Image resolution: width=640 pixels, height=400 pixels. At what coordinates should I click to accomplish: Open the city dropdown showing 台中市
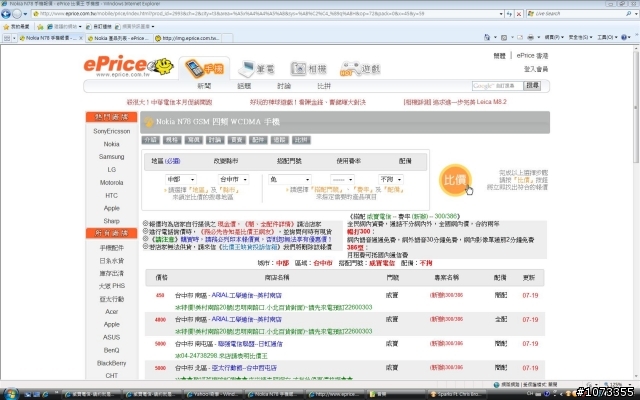point(233,179)
